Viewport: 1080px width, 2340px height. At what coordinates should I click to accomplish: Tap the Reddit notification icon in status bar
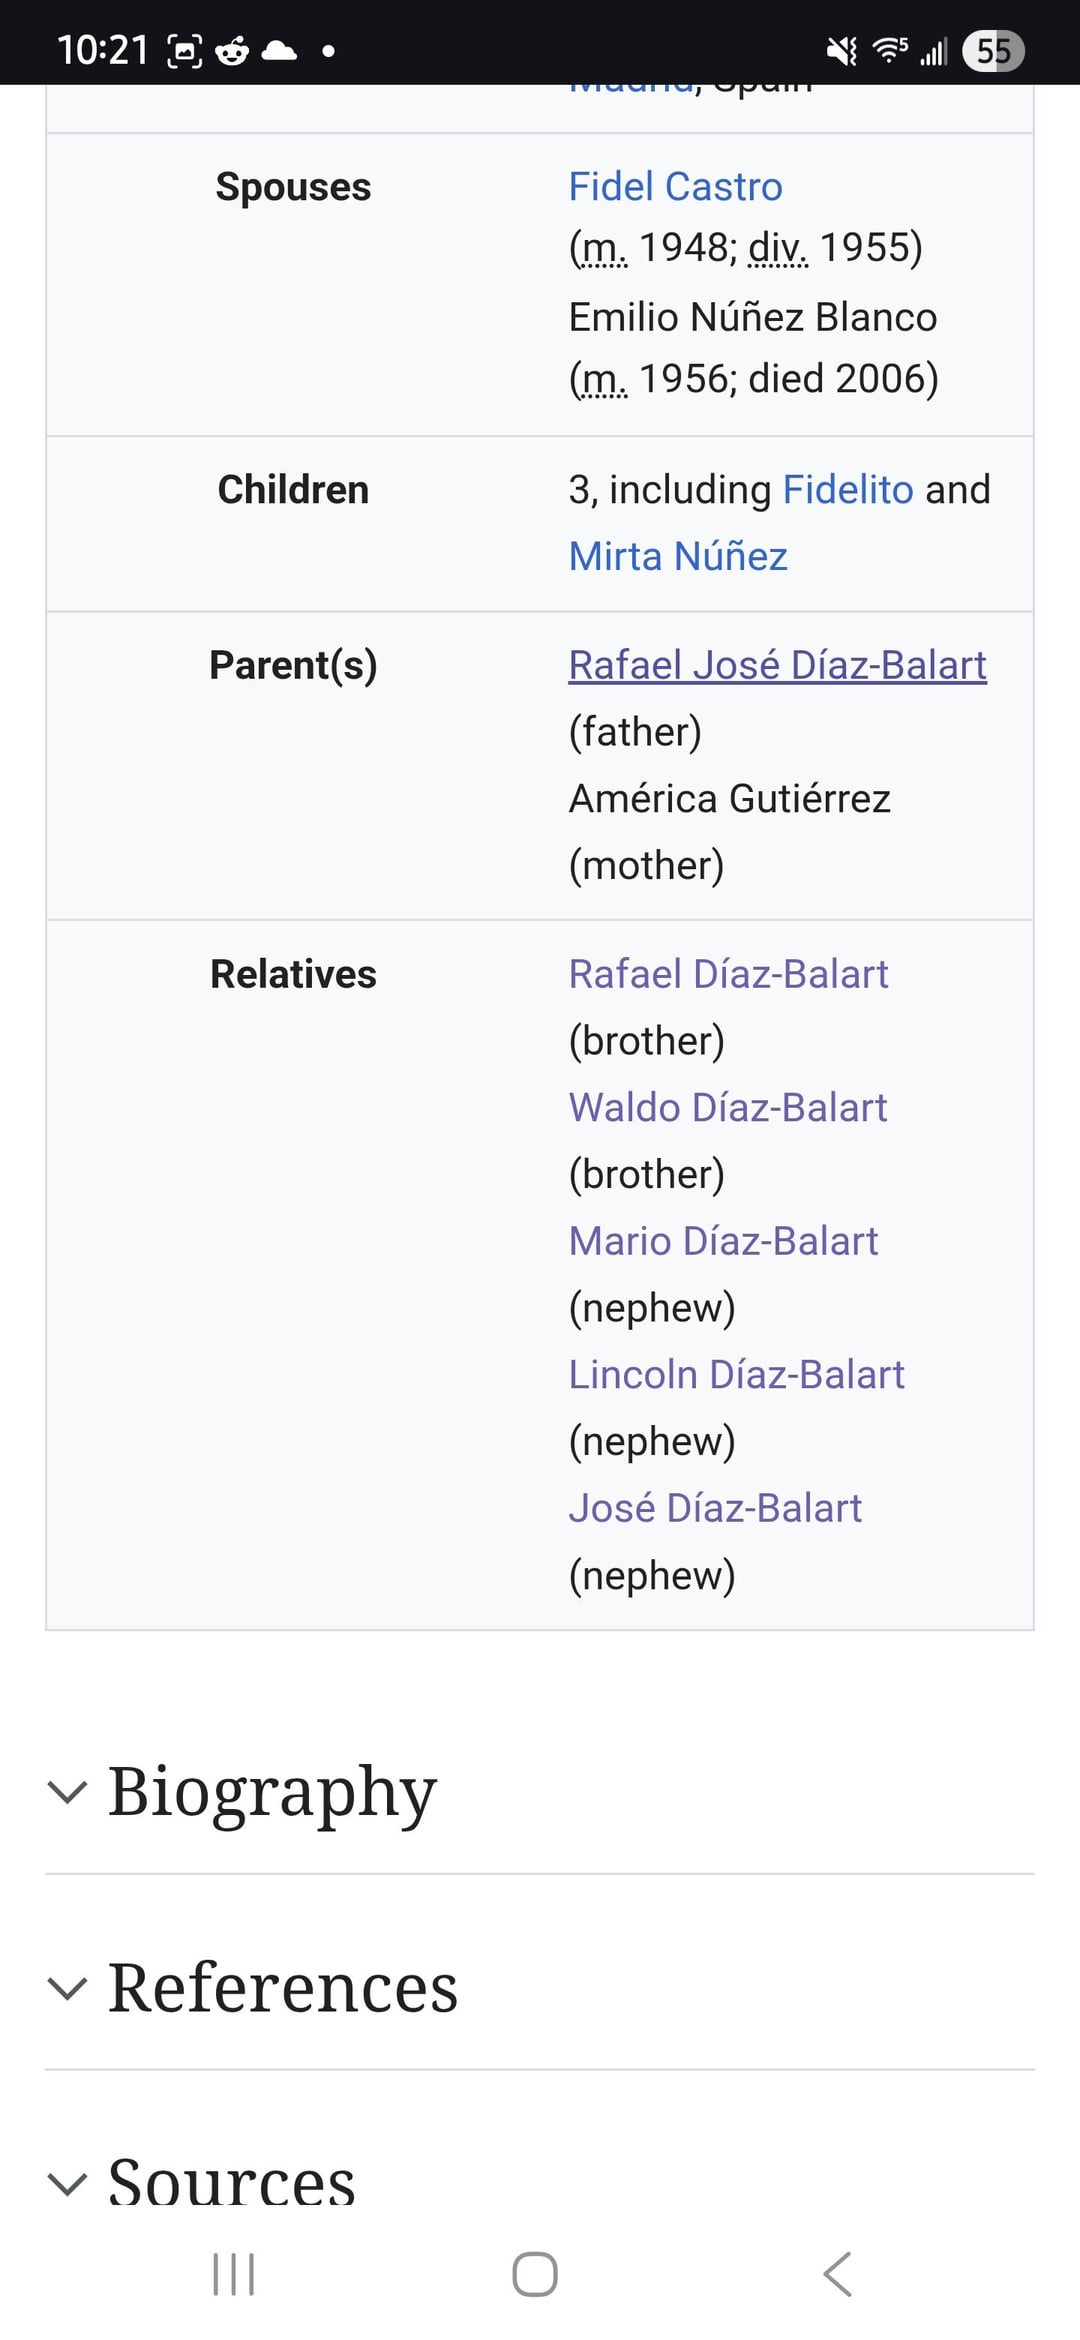point(232,50)
